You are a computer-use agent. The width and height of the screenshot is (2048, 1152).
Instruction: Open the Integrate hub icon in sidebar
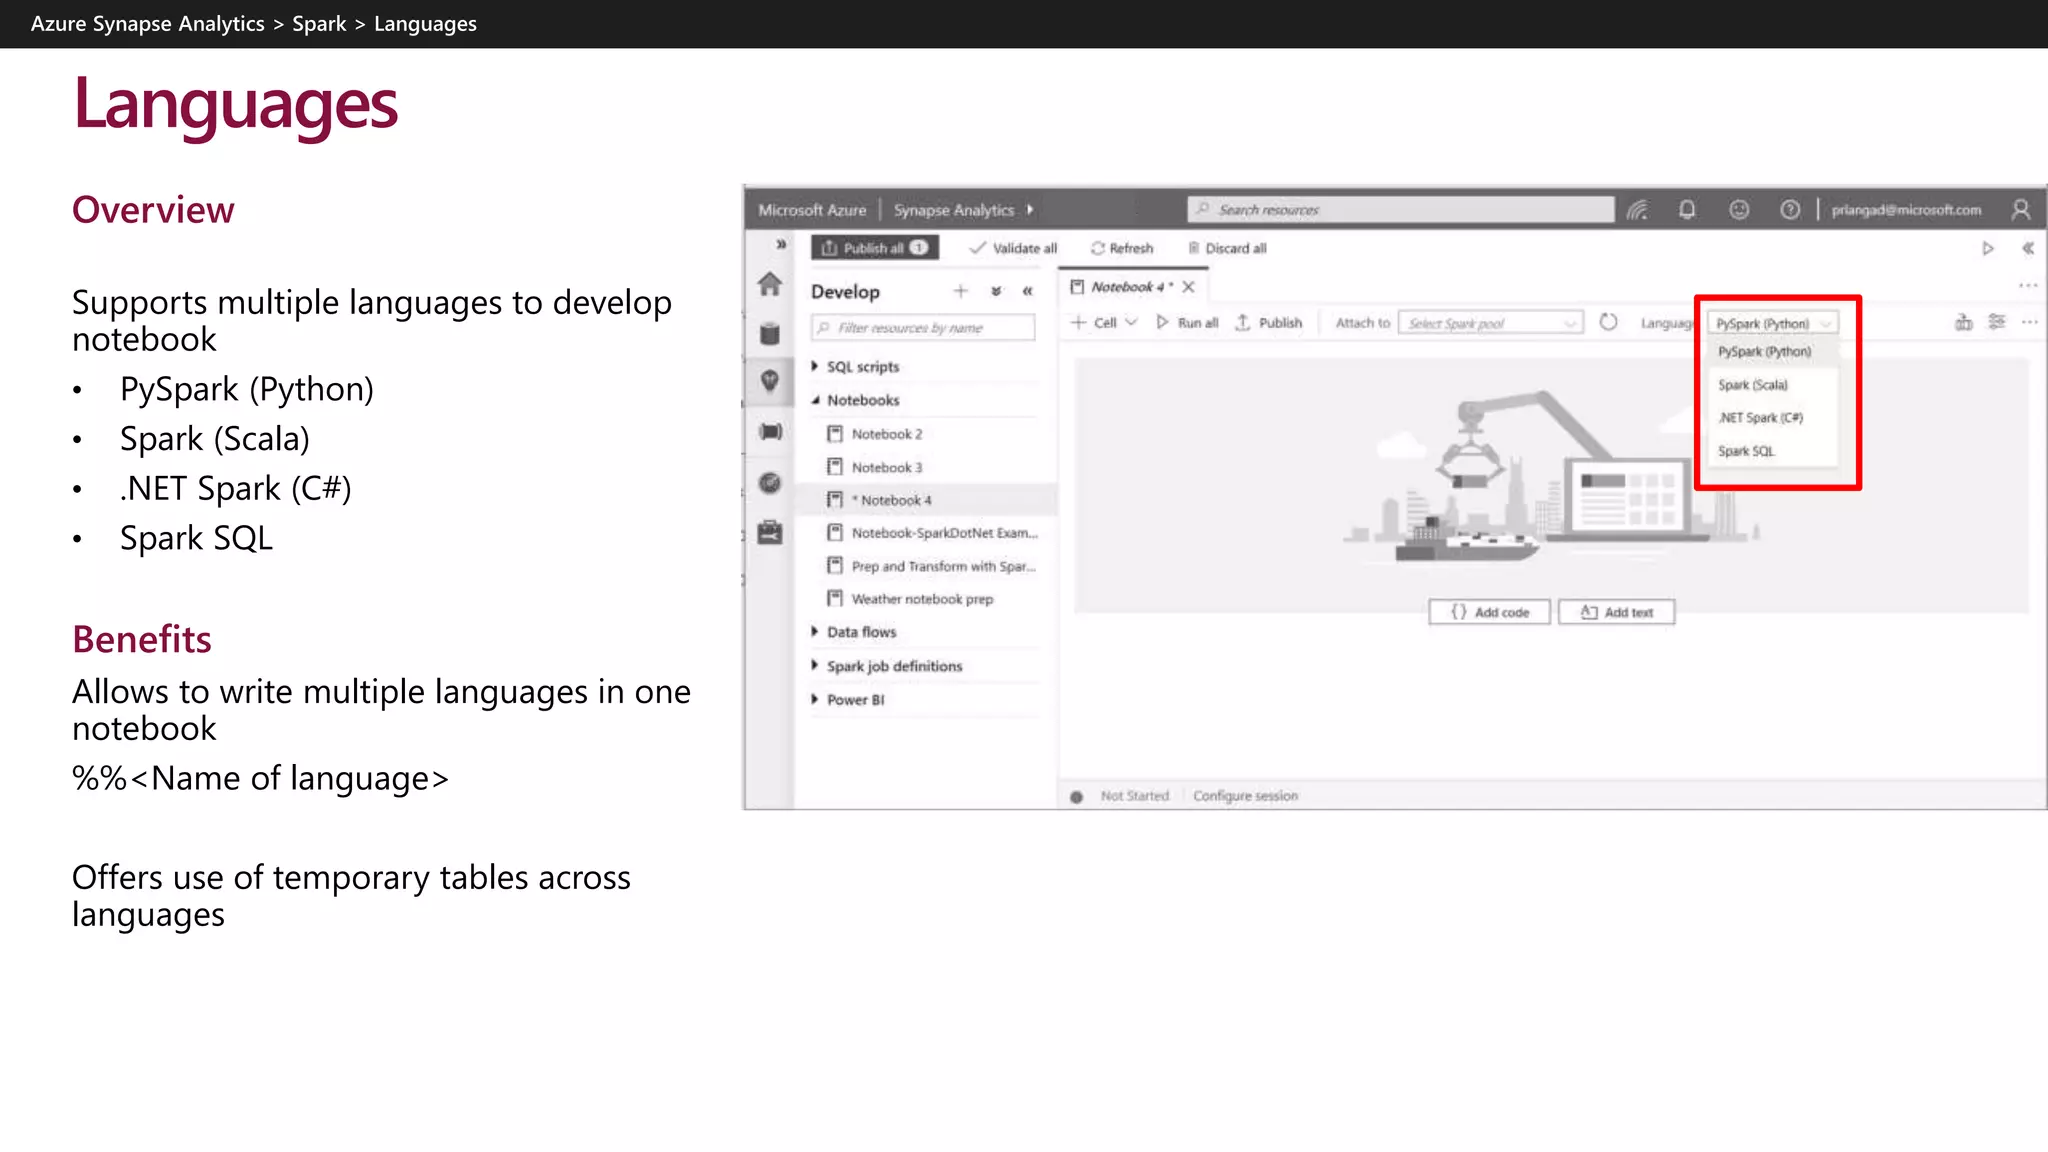pos(770,432)
